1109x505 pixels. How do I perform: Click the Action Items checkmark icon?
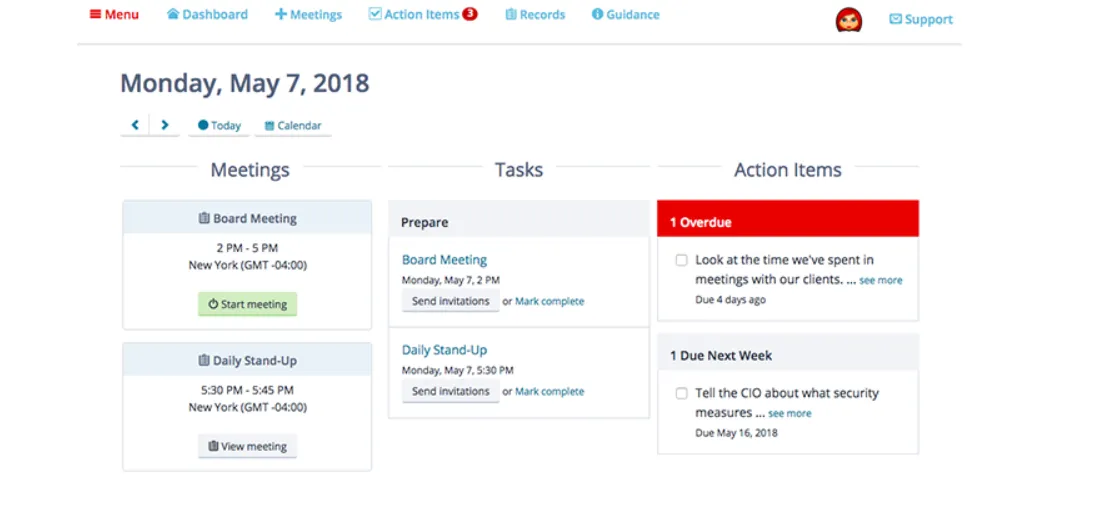[x=375, y=14]
